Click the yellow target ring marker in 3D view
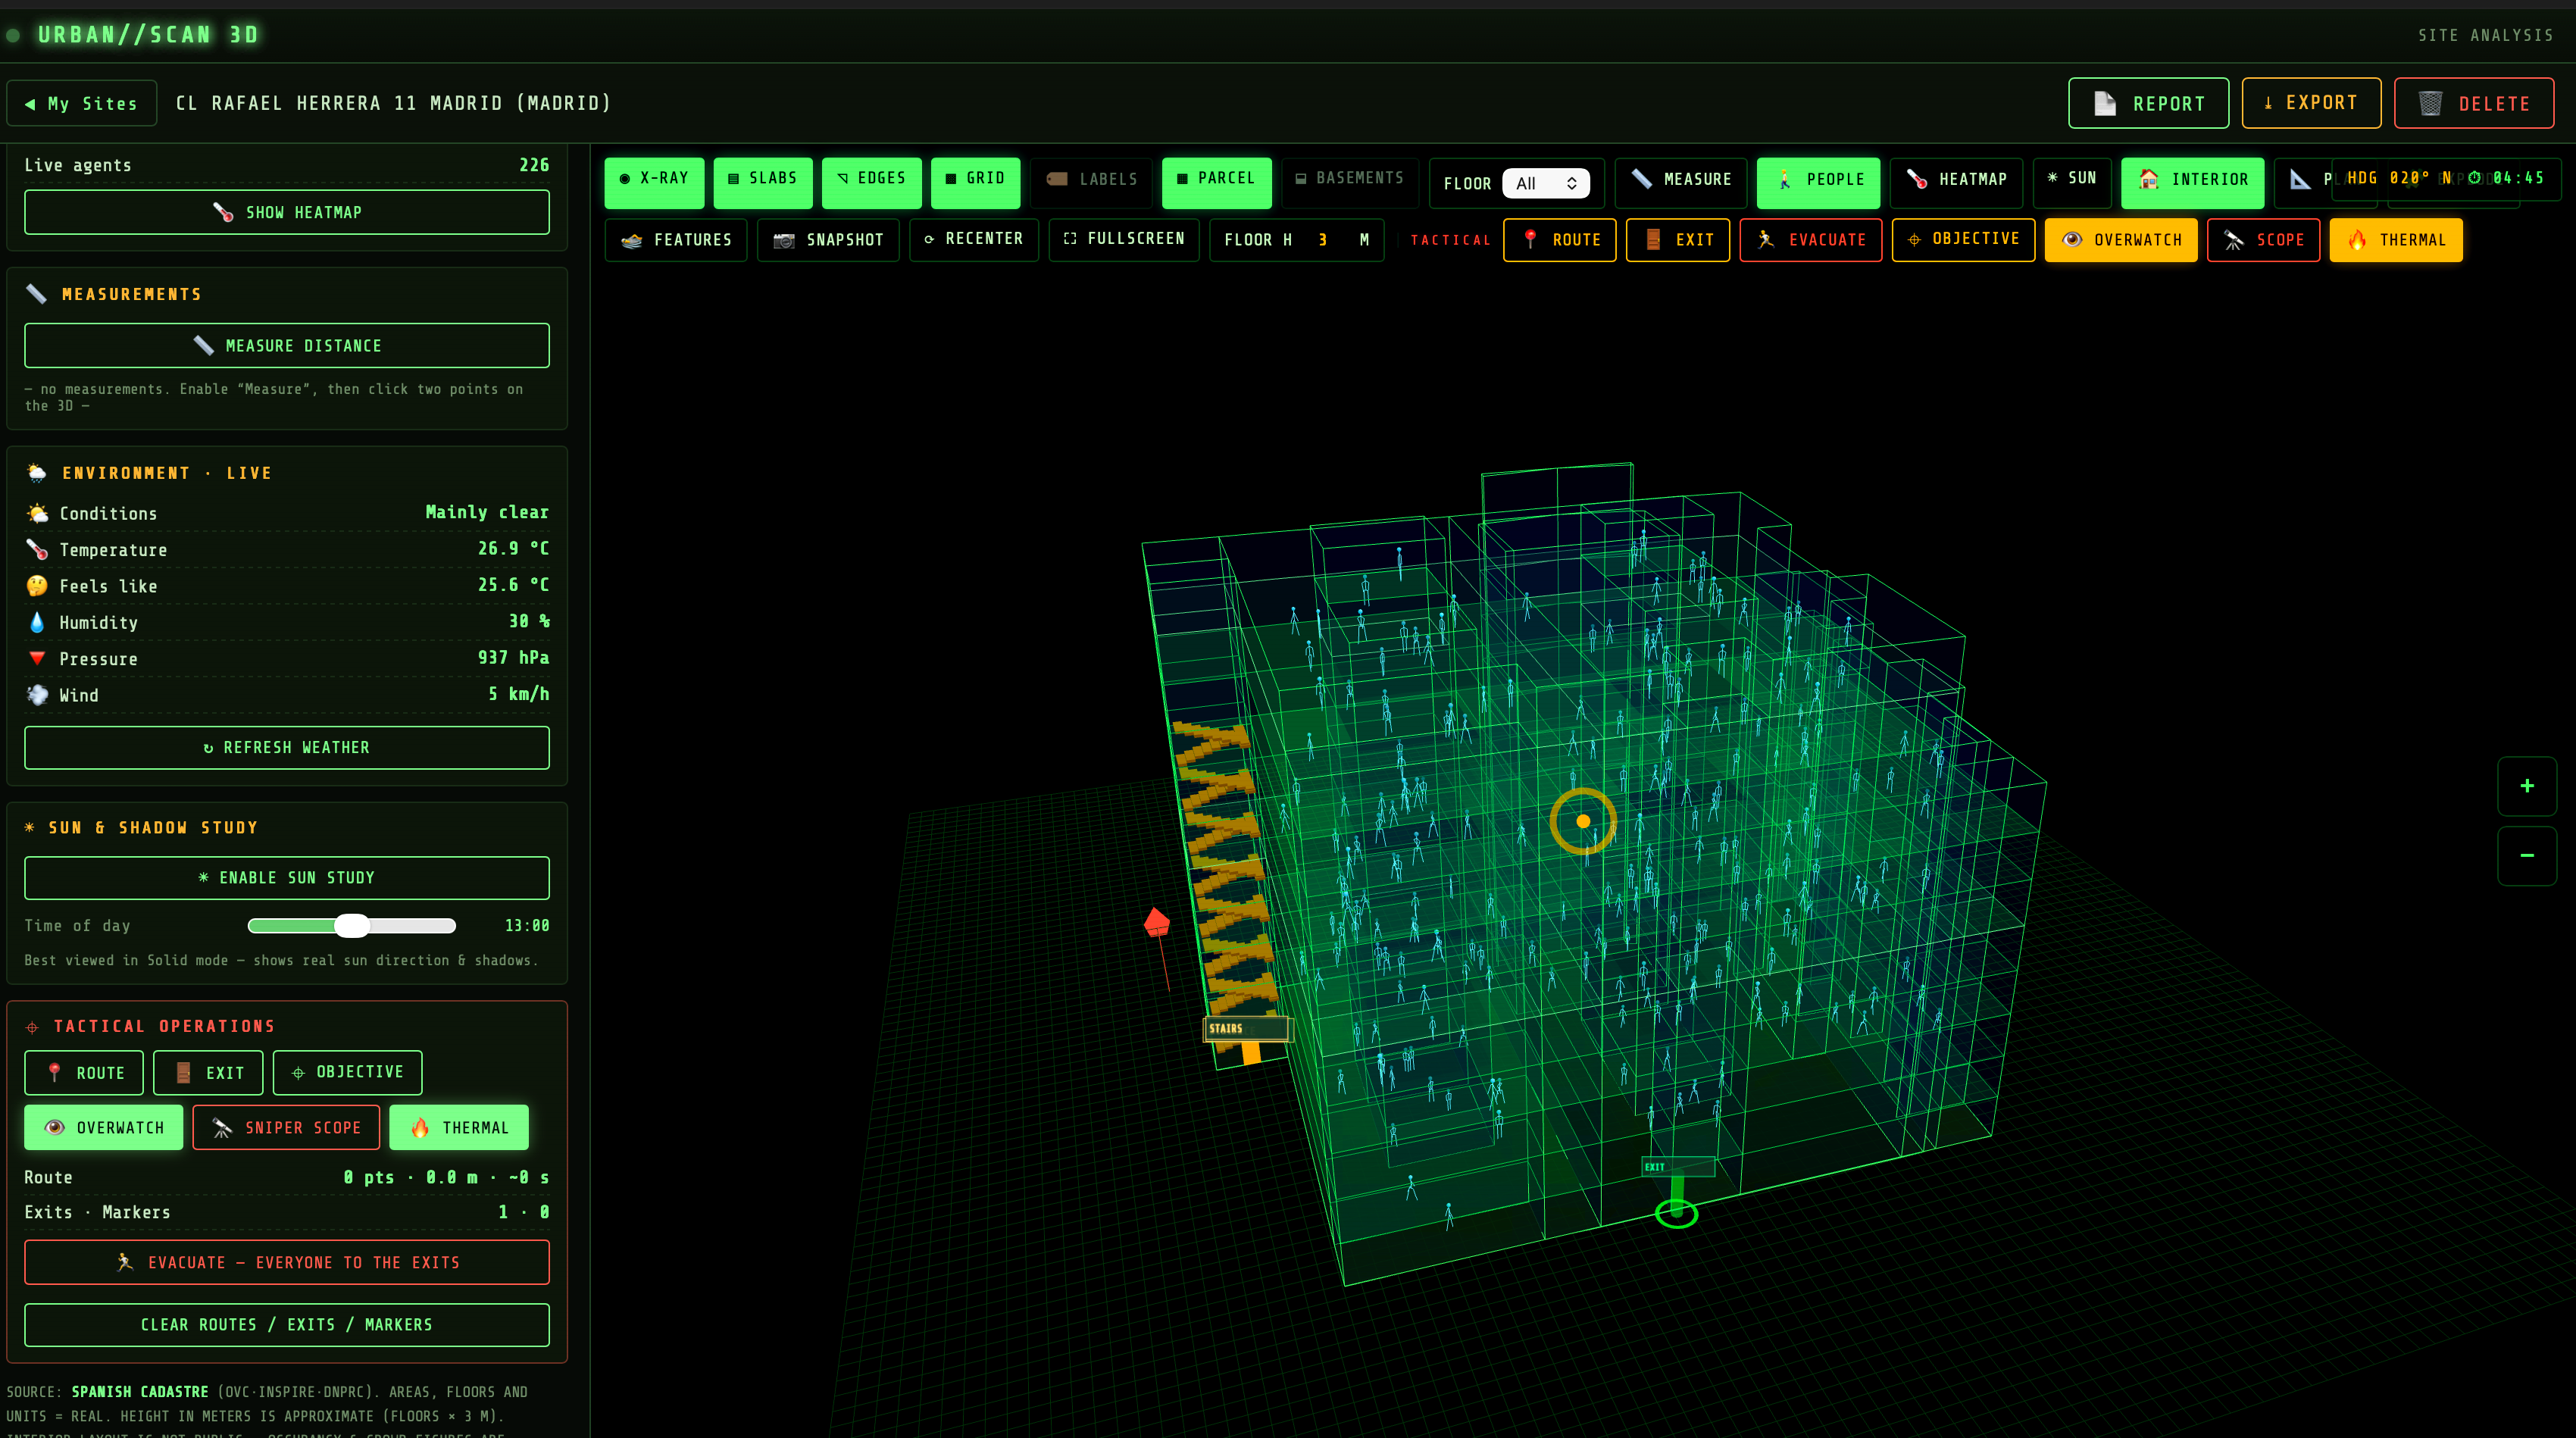 pyautogui.click(x=1583, y=821)
